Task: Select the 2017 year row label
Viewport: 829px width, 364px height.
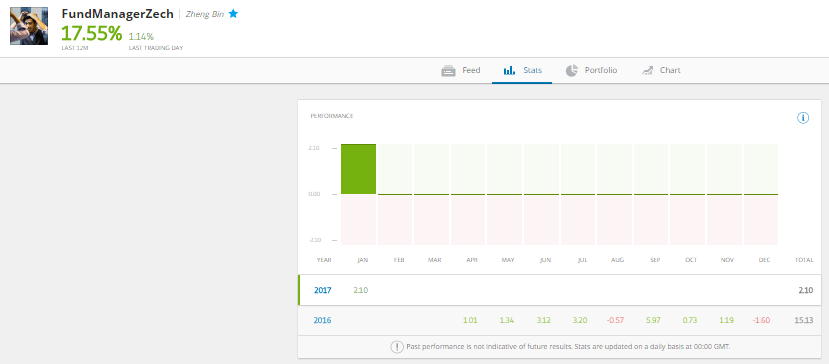Action: point(323,290)
